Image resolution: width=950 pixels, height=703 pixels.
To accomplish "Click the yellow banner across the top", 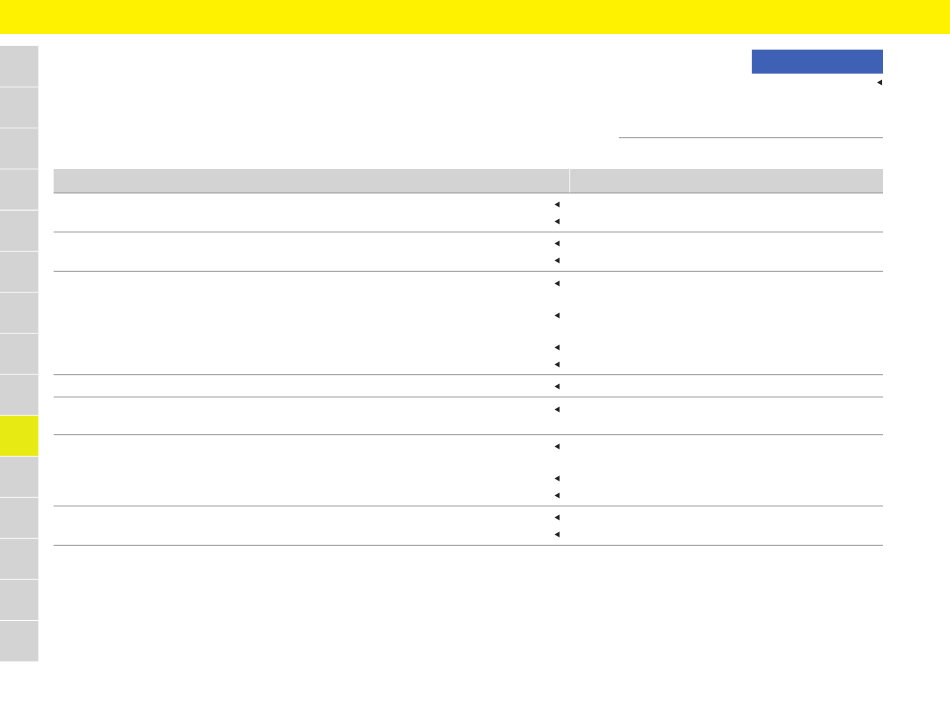I will coord(475,17).
